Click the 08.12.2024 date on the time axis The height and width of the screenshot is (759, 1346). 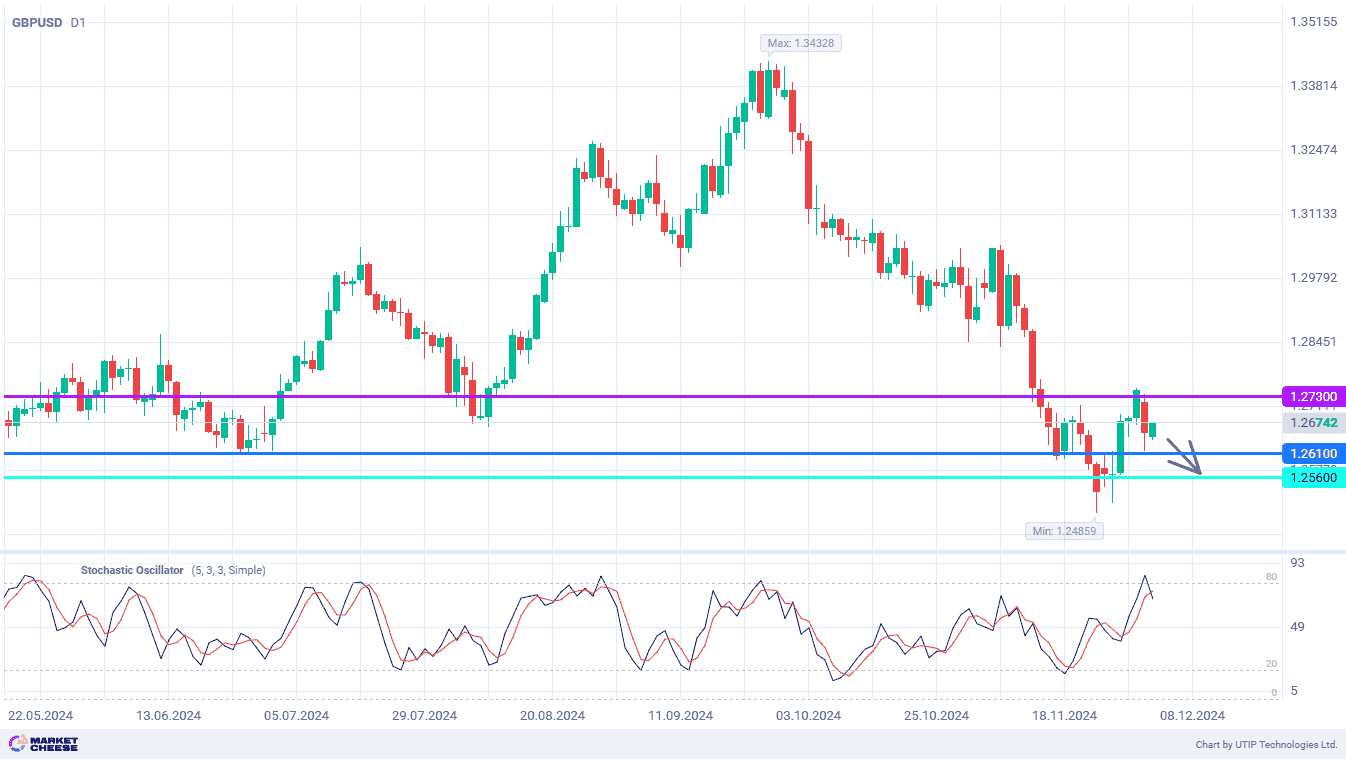(x=1192, y=716)
